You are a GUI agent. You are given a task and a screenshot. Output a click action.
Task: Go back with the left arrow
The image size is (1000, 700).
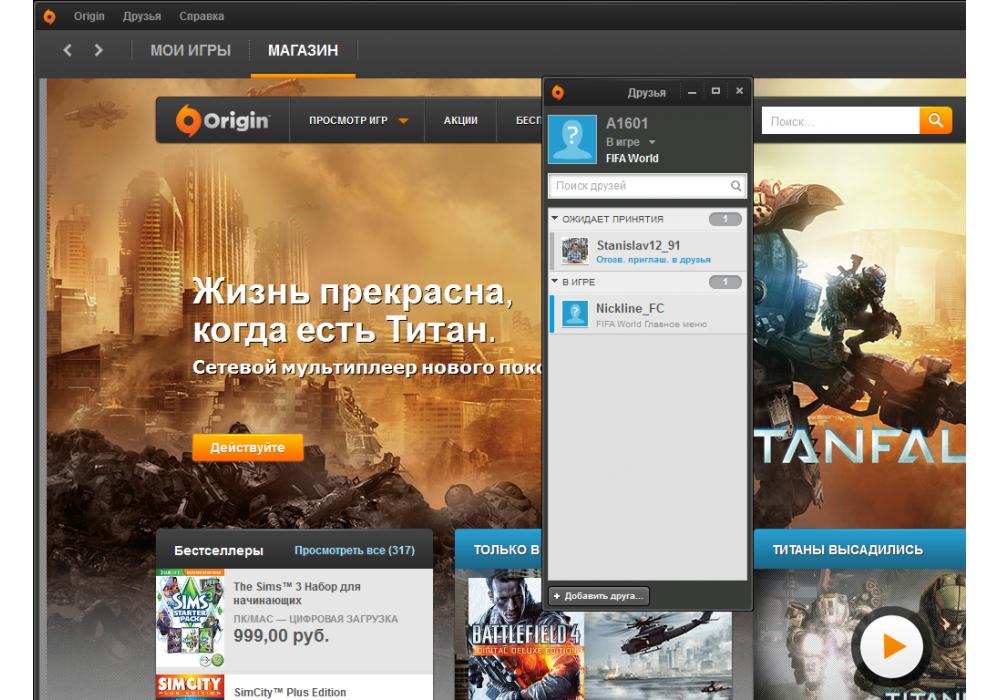click(x=68, y=50)
